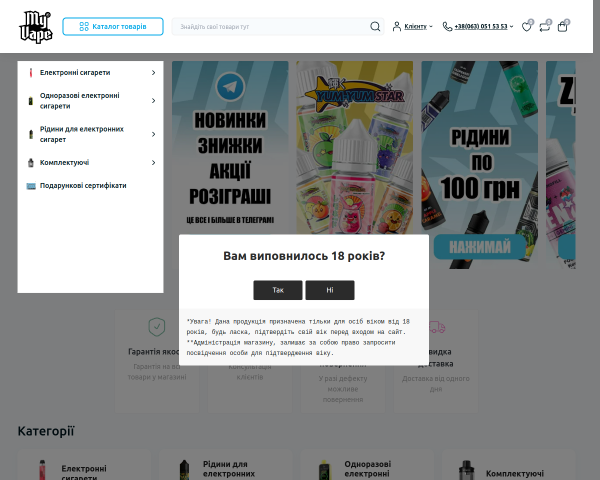
Task: Confirm age with the Так button
Action: [278, 290]
